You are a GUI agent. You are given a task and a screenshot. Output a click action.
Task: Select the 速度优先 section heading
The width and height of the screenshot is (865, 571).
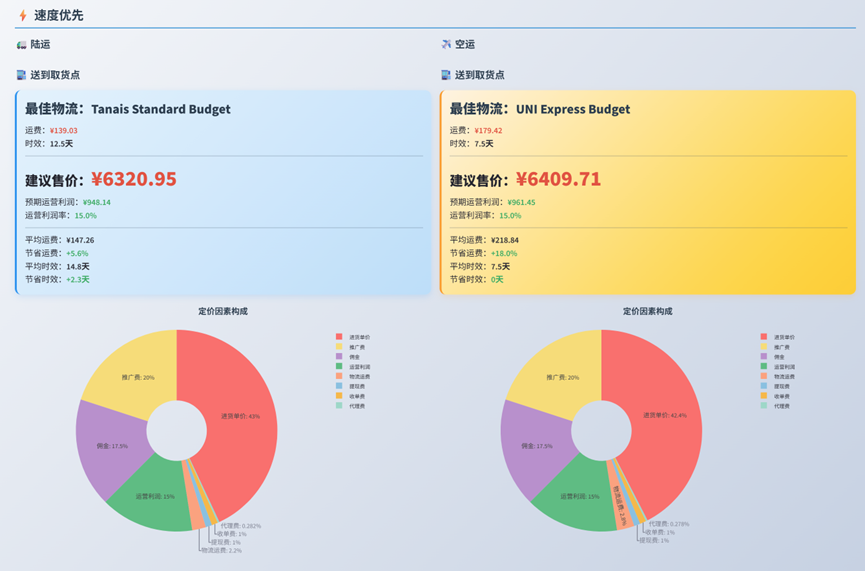pyautogui.click(x=59, y=15)
